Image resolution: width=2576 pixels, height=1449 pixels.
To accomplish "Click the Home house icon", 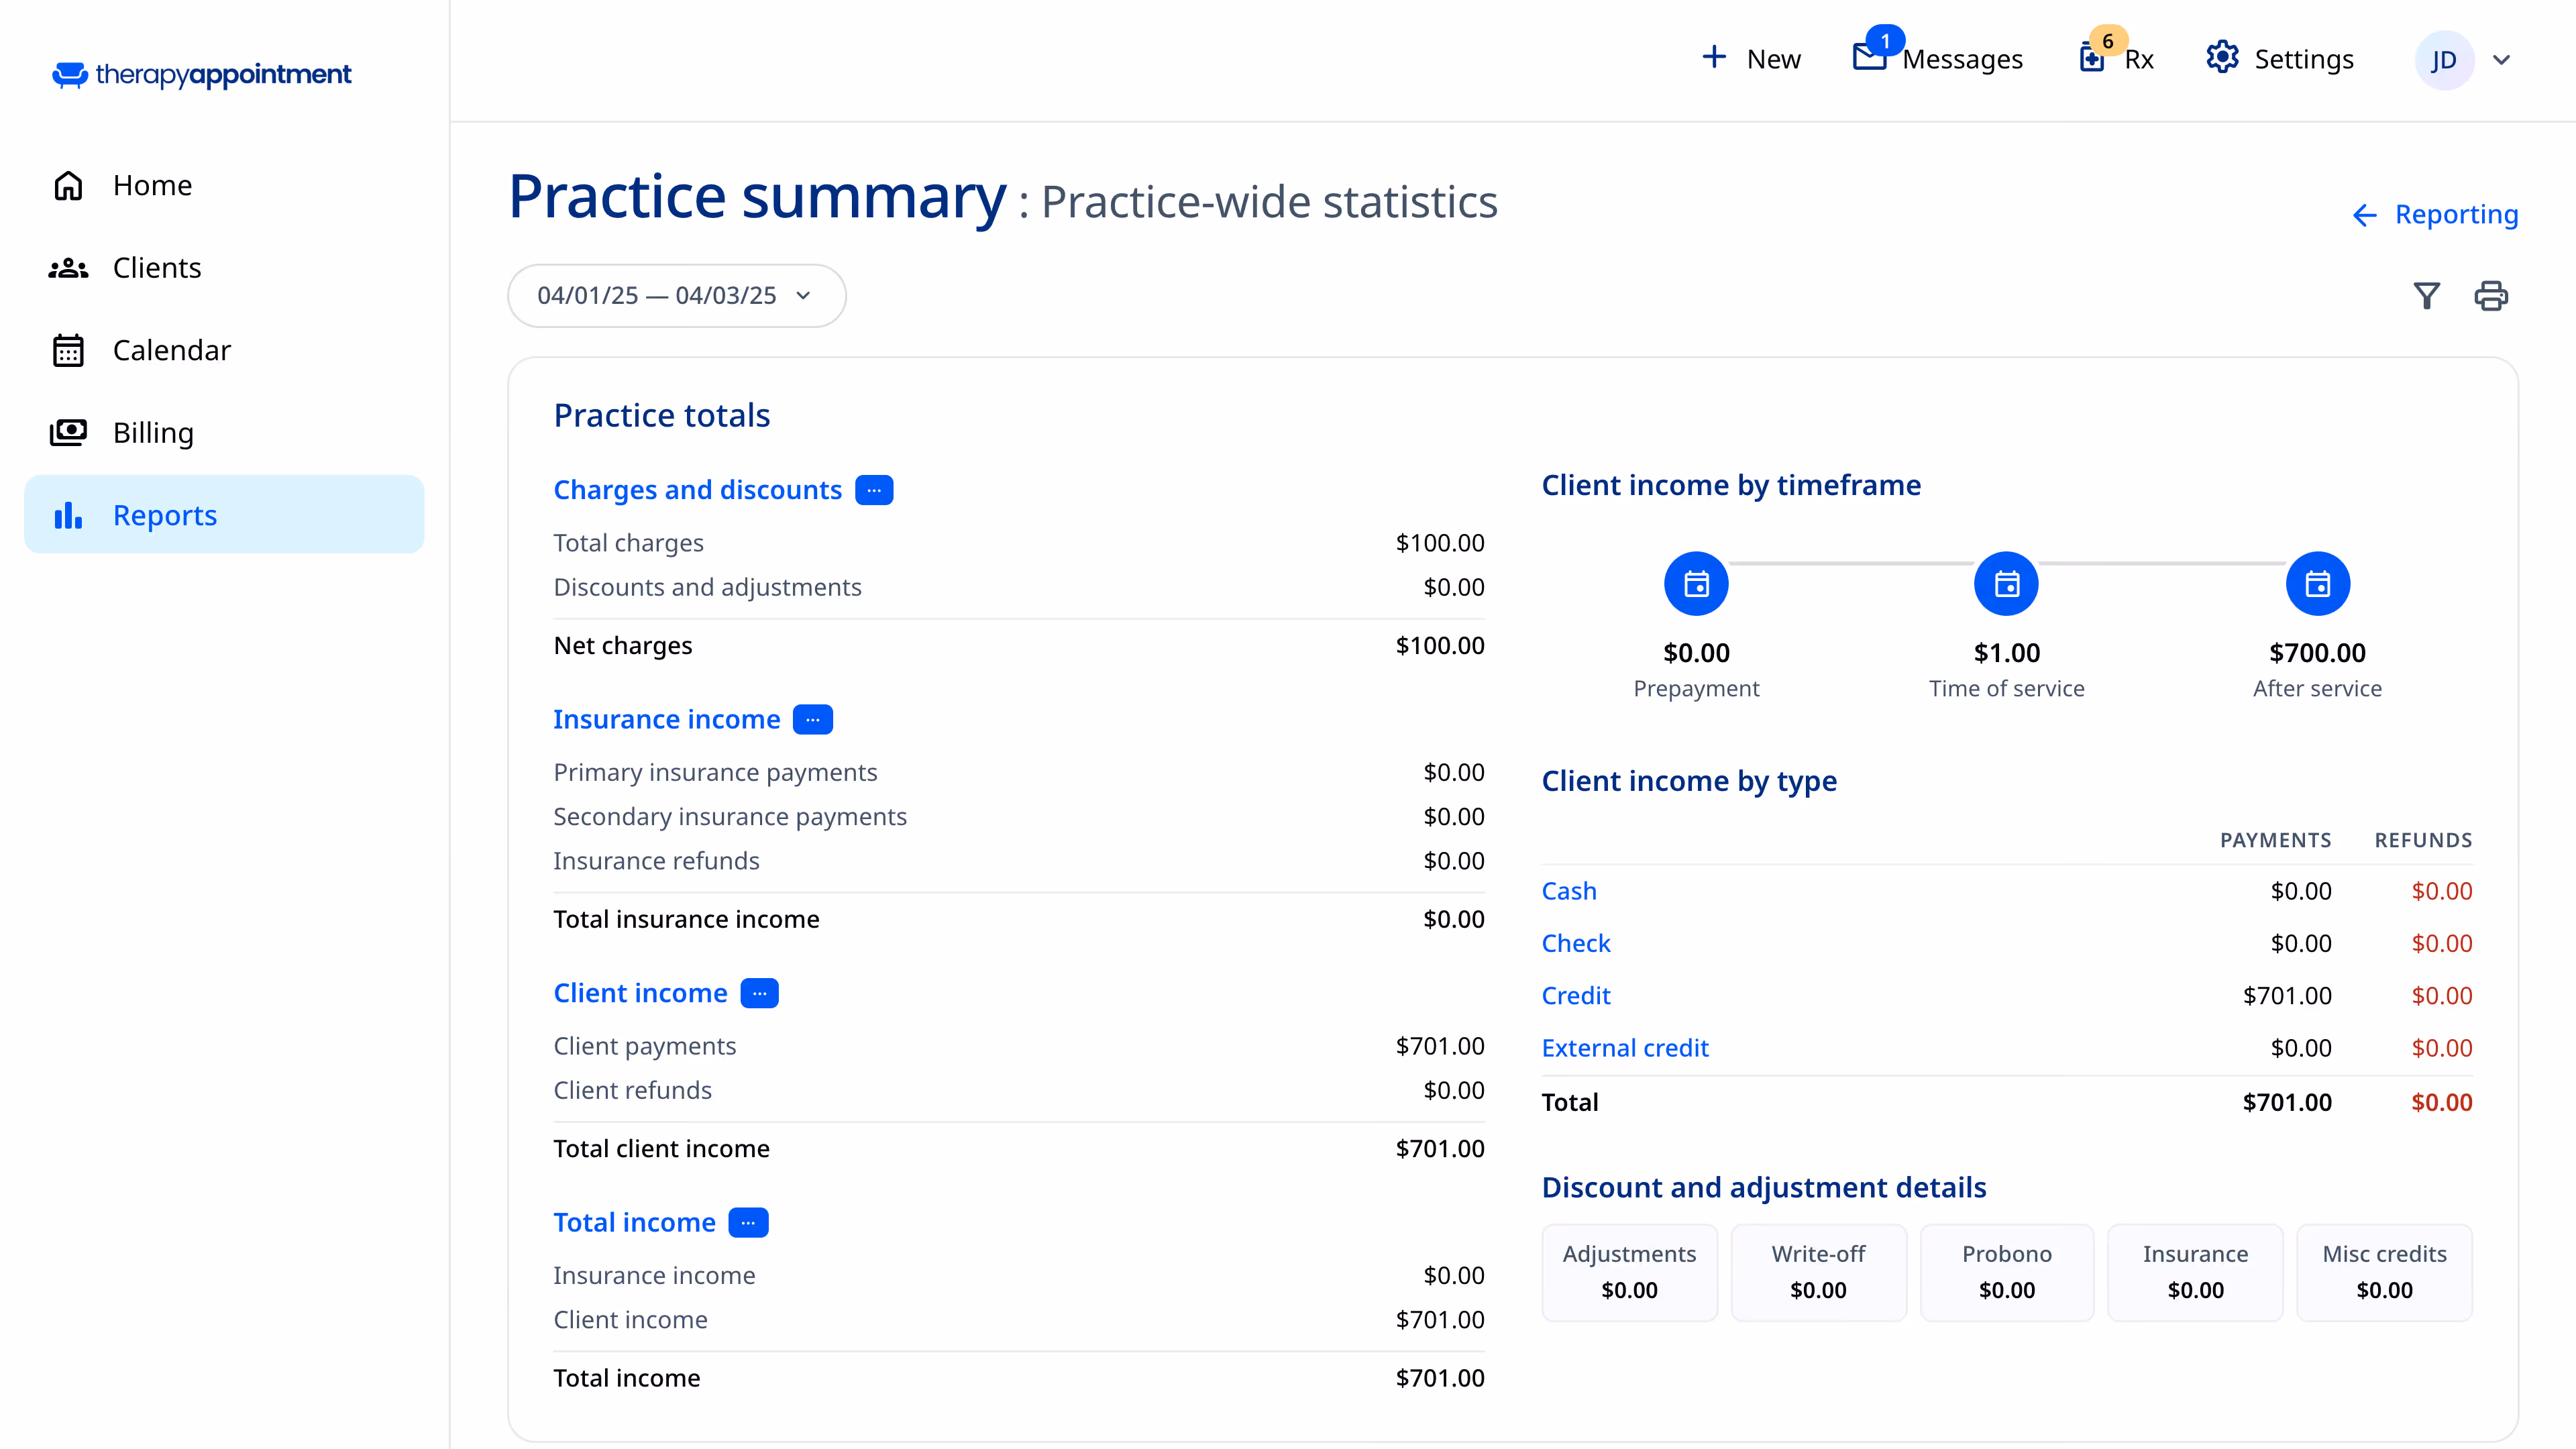I will click(x=68, y=185).
